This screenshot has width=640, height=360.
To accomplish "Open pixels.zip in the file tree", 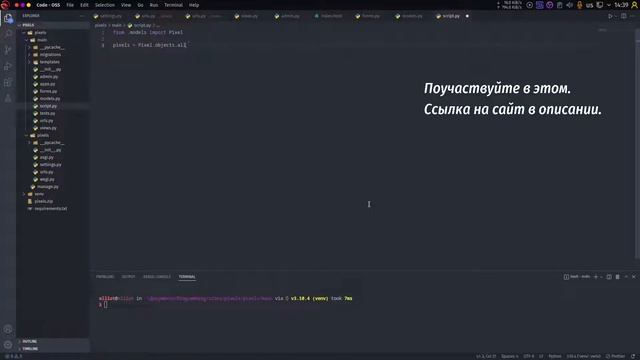I will coord(44,201).
